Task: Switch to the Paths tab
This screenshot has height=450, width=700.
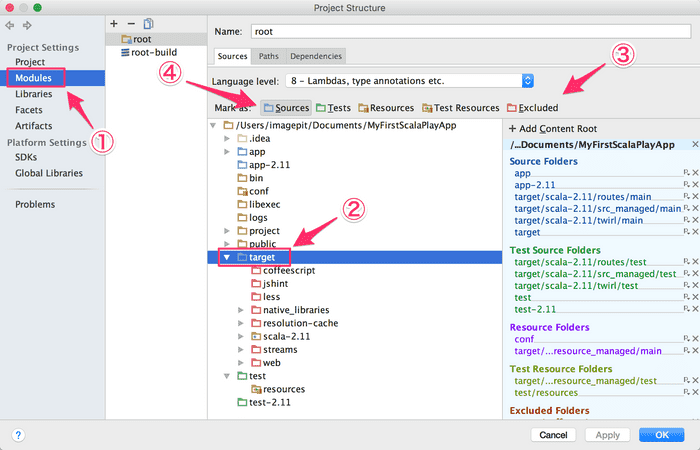Action: [269, 56]
